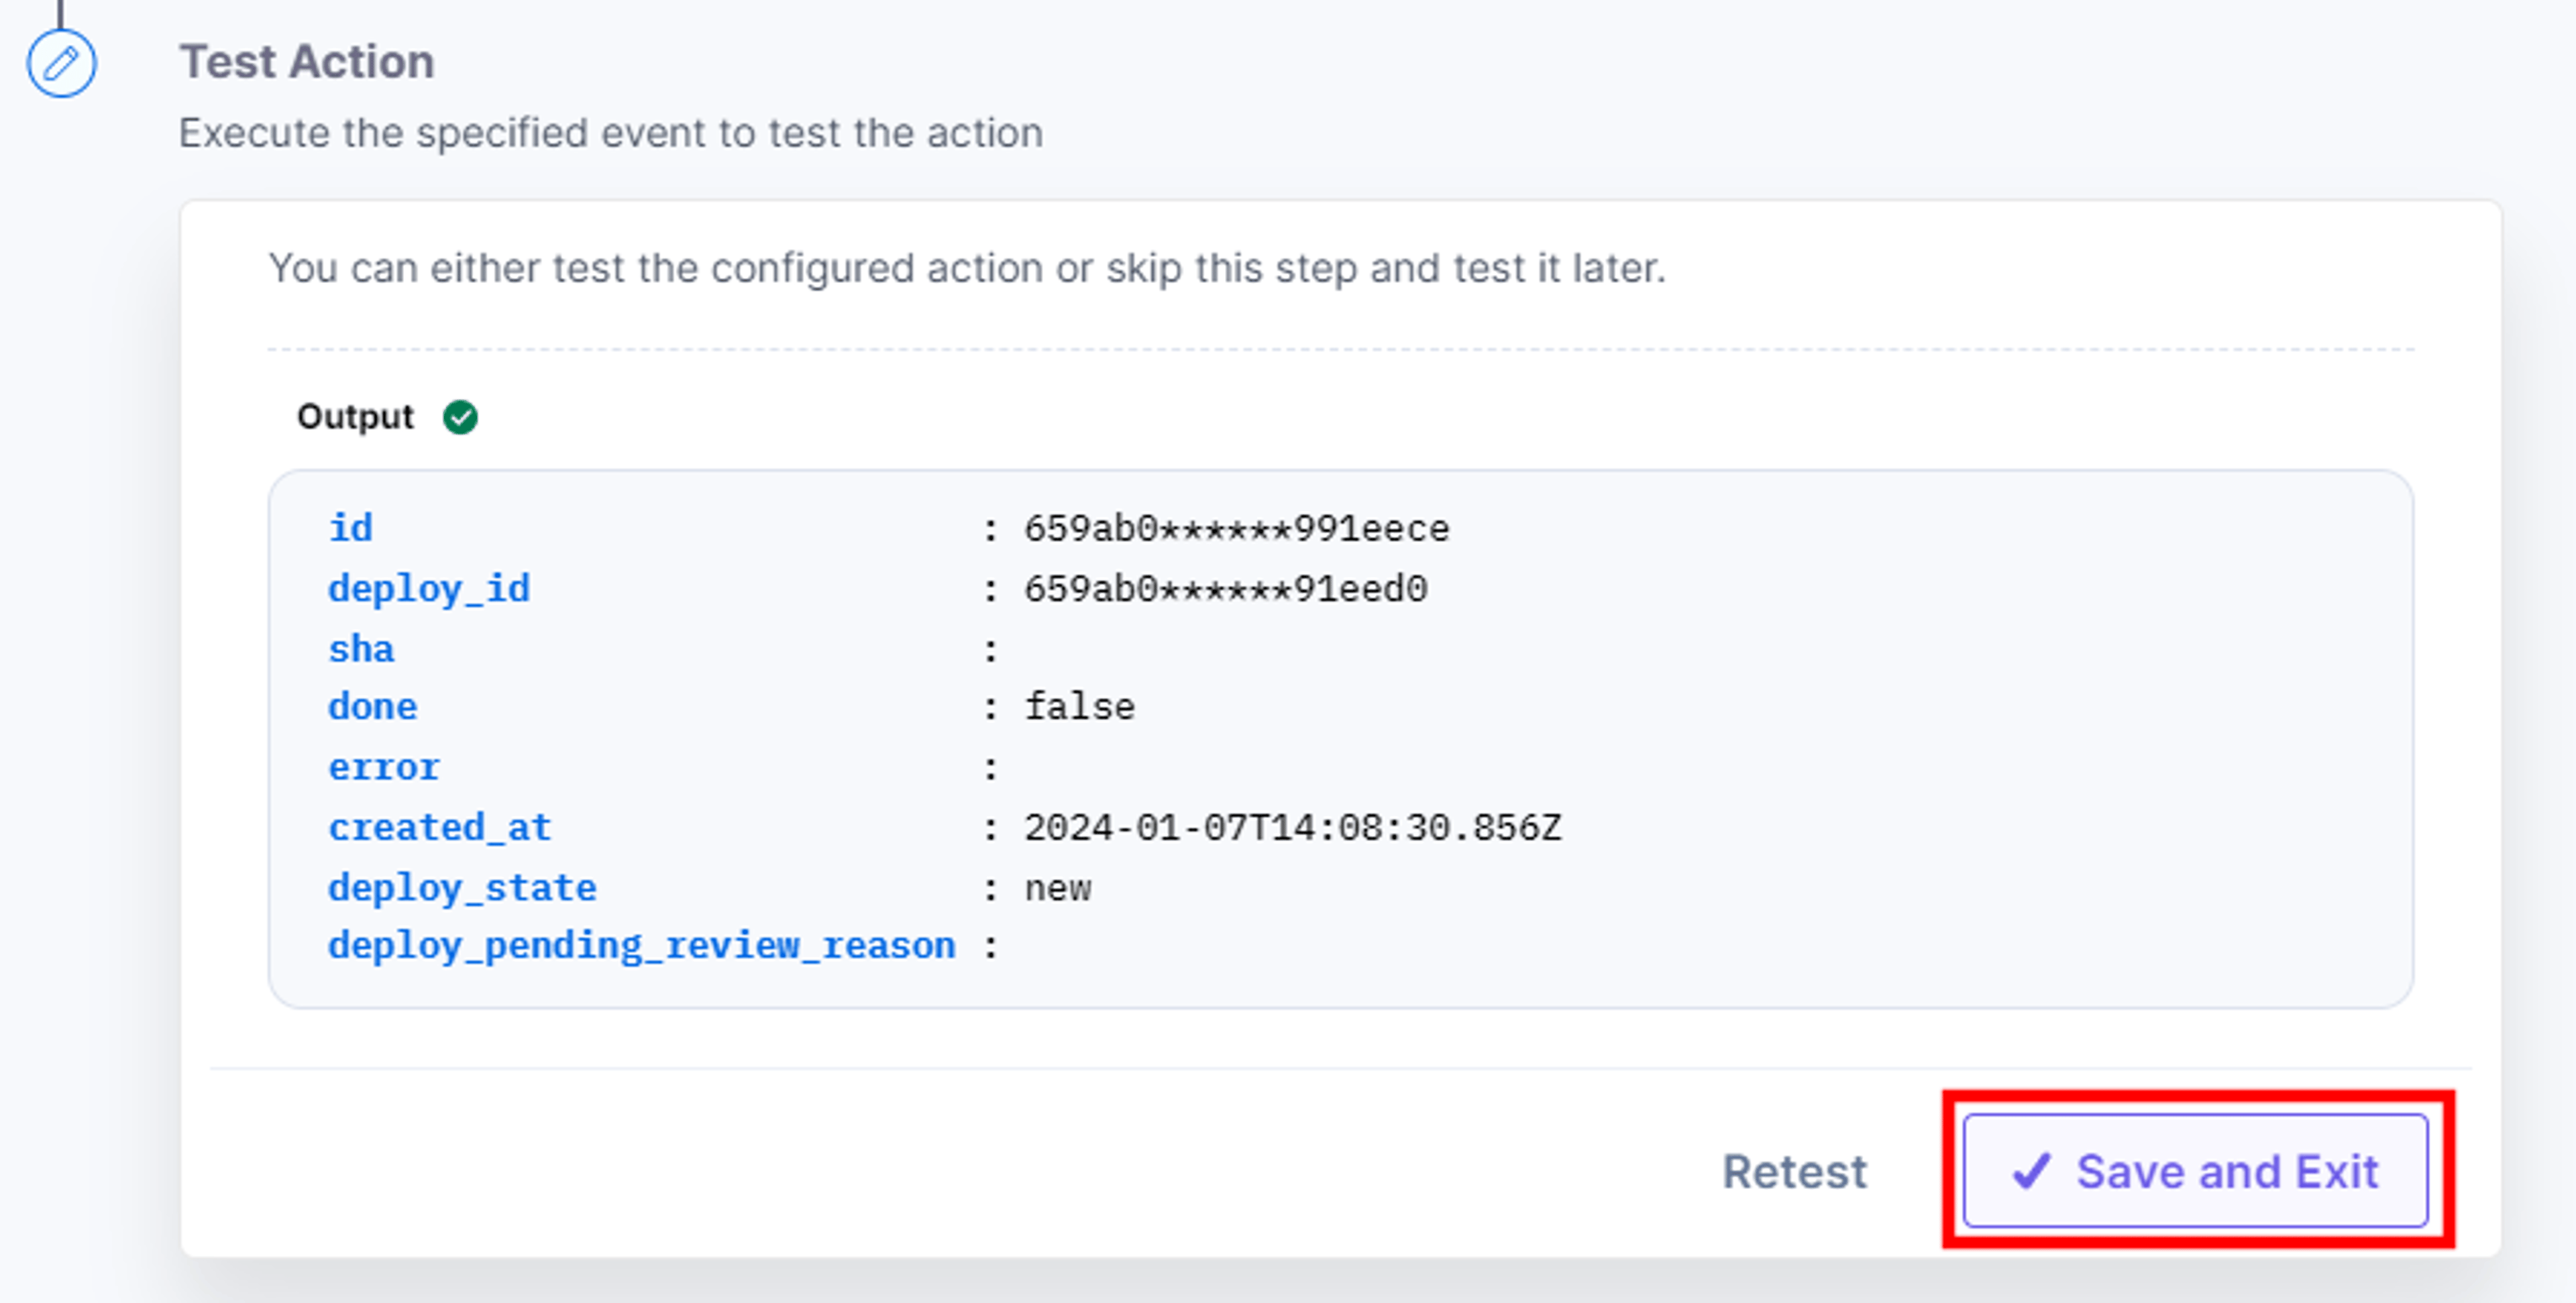Click the created_at timestamp value
Screen dimensions: 2576x1303
click(x=1292, y=828)
